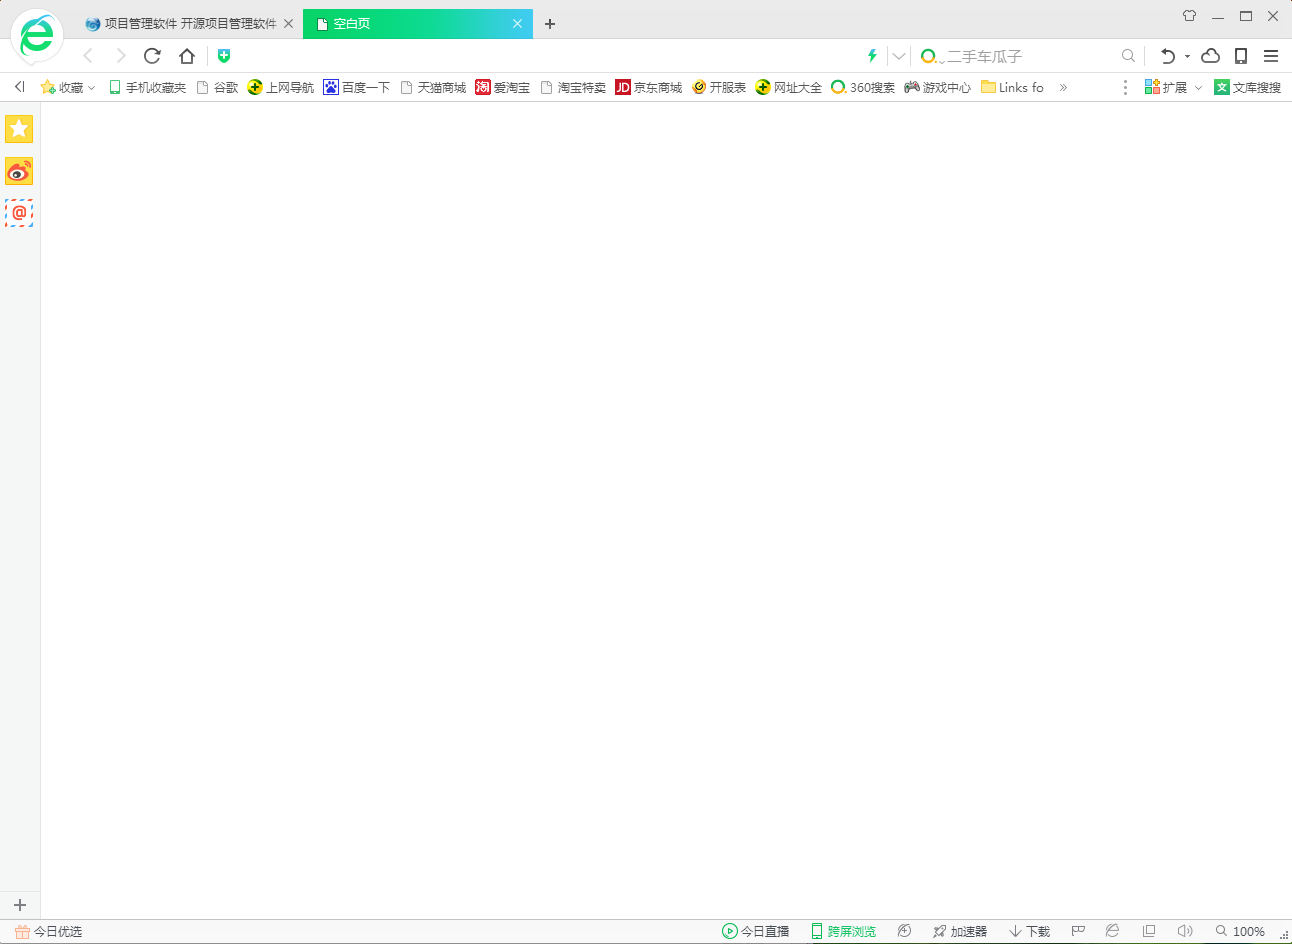Screen dimensions: 1292x944
Task: Open 百度一下 bookmark
Action: (x=357, y=88)
